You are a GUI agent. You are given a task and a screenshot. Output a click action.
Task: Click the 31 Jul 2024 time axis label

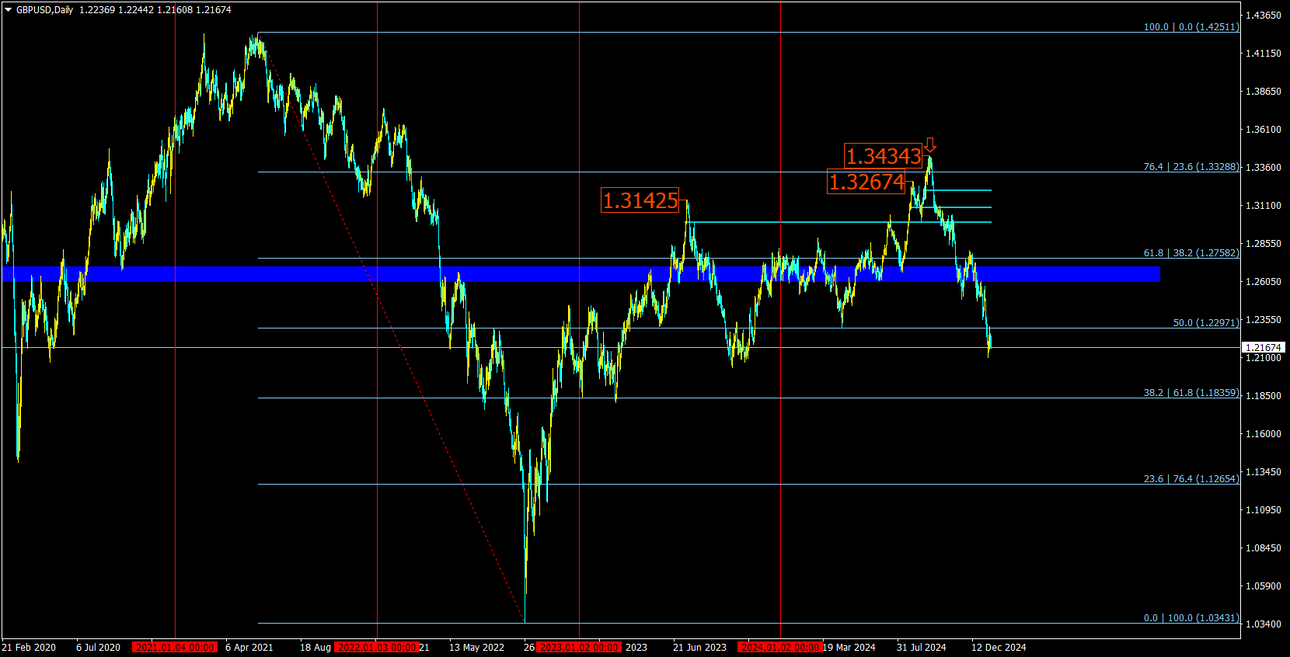pos(922,648)
